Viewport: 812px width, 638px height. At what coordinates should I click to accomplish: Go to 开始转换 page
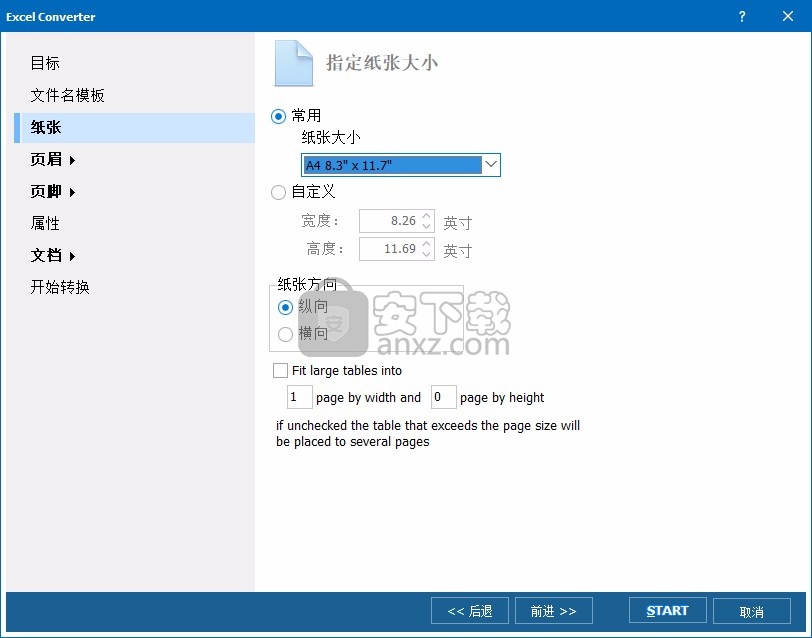[60, 287]
